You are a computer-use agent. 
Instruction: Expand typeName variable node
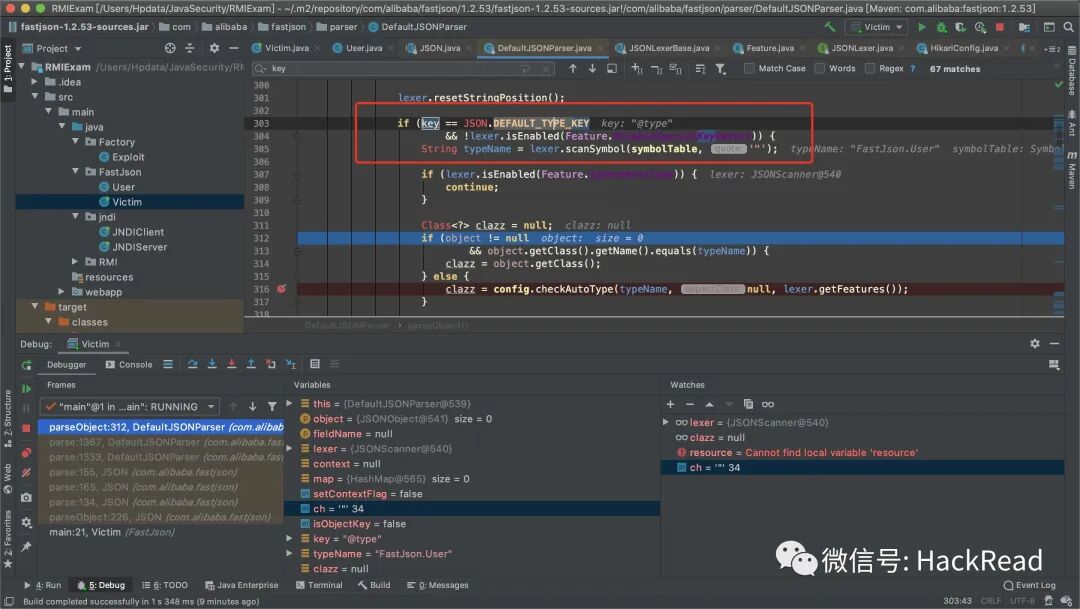(x=289, y=554)
